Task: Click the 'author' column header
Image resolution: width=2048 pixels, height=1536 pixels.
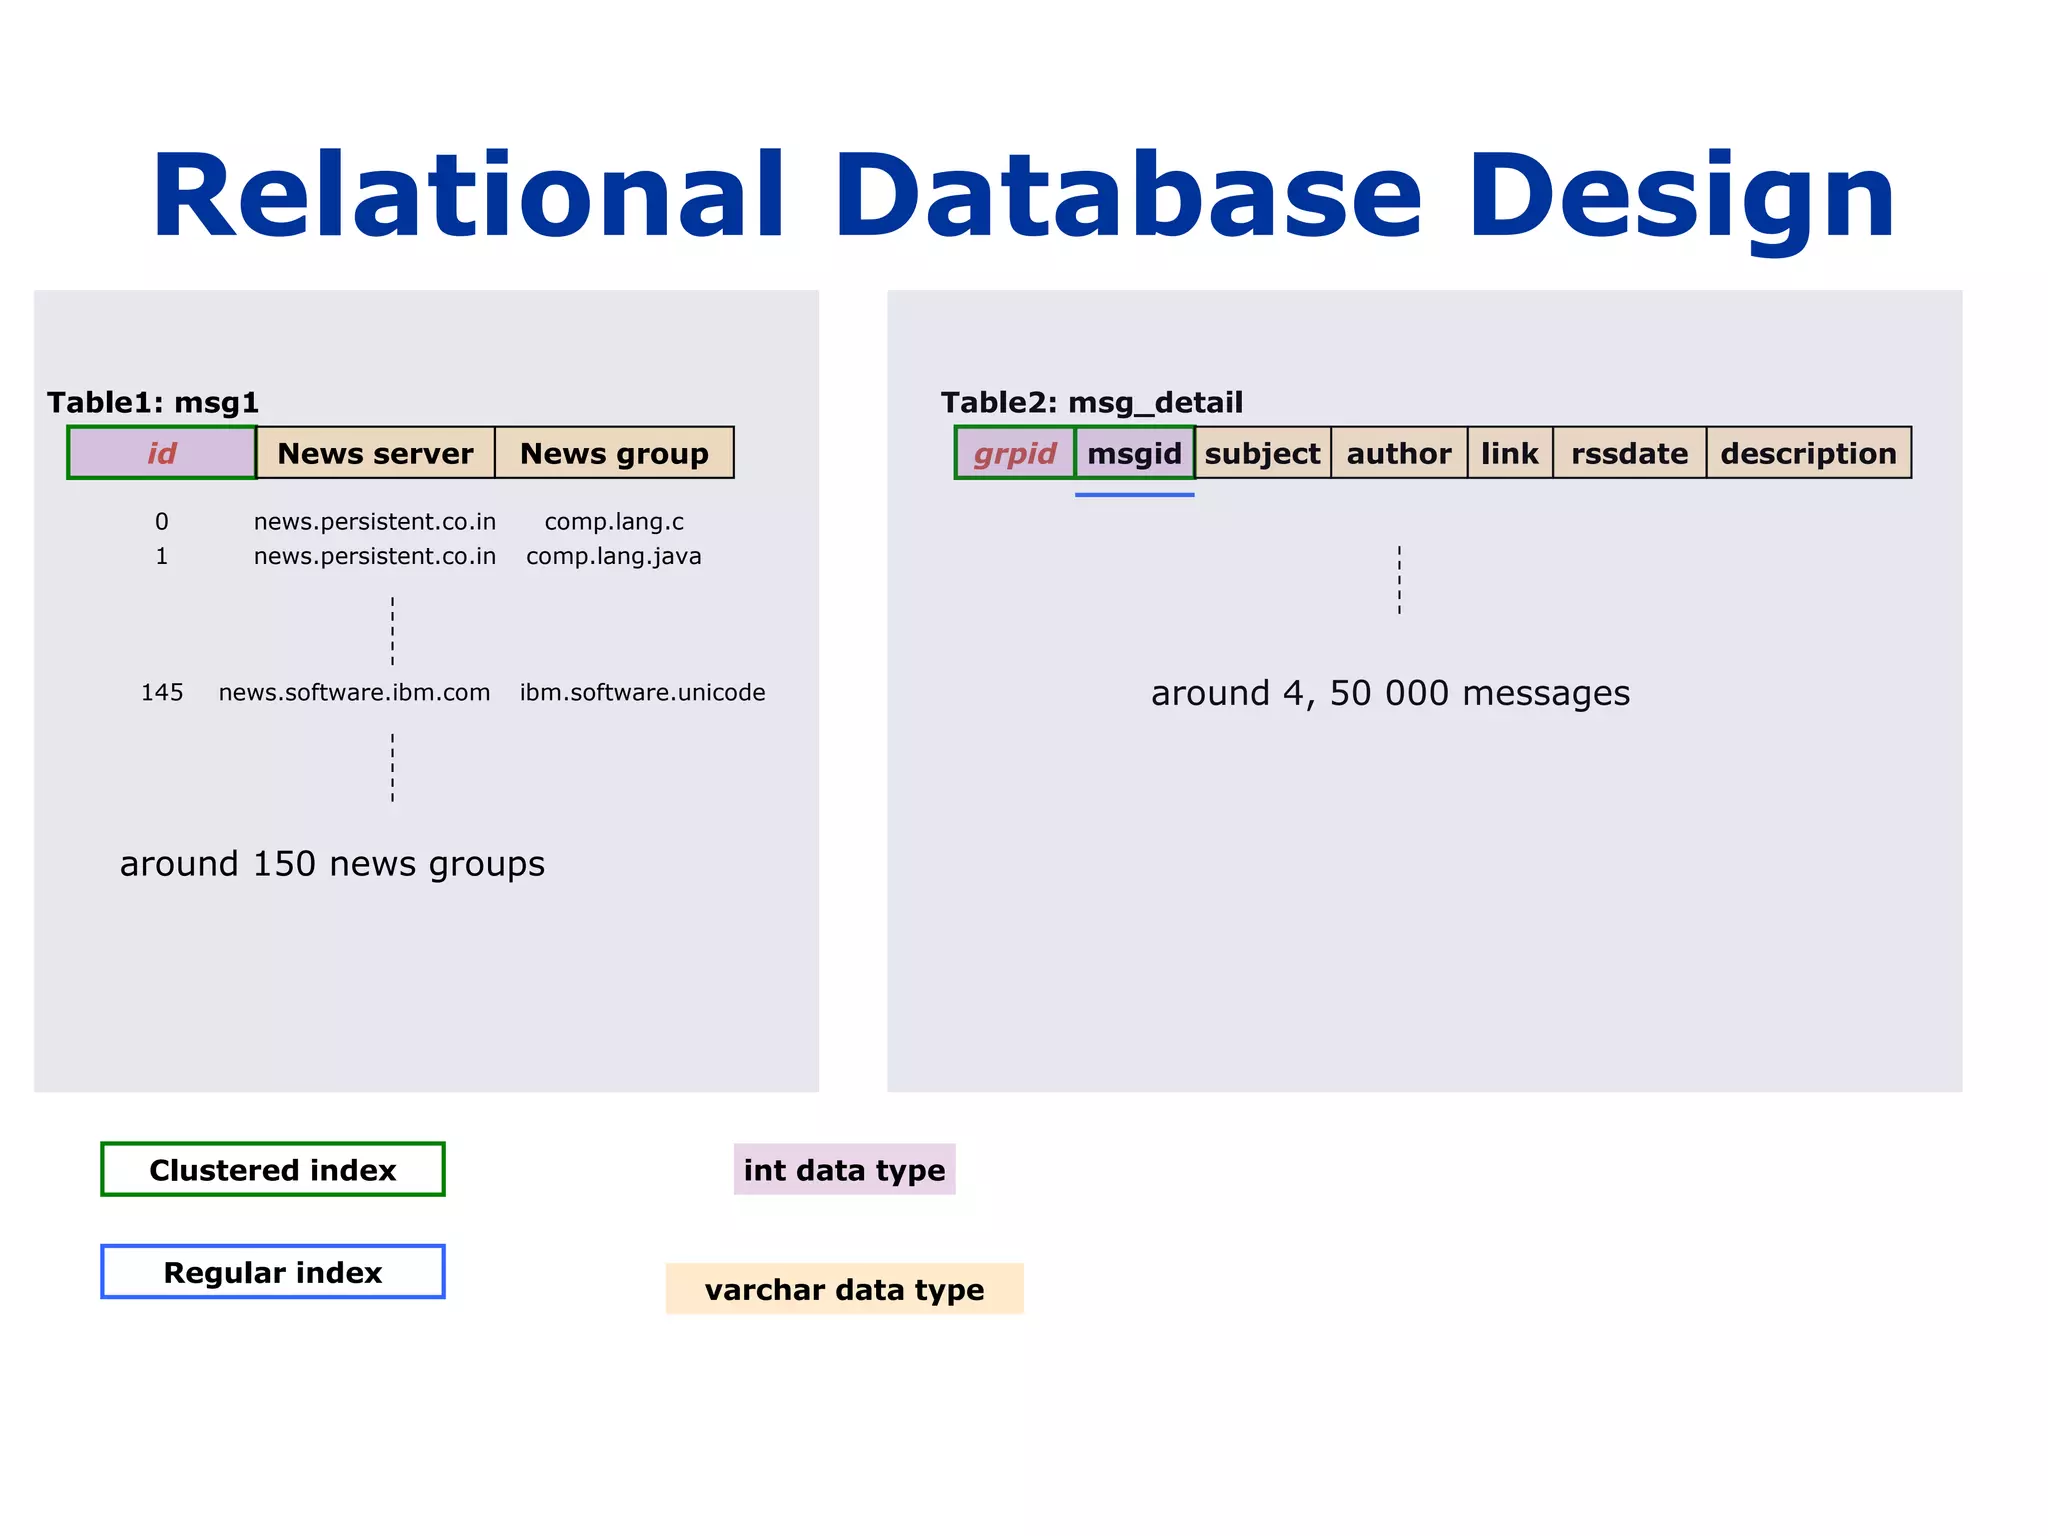Action: [x=1399, y=453]
